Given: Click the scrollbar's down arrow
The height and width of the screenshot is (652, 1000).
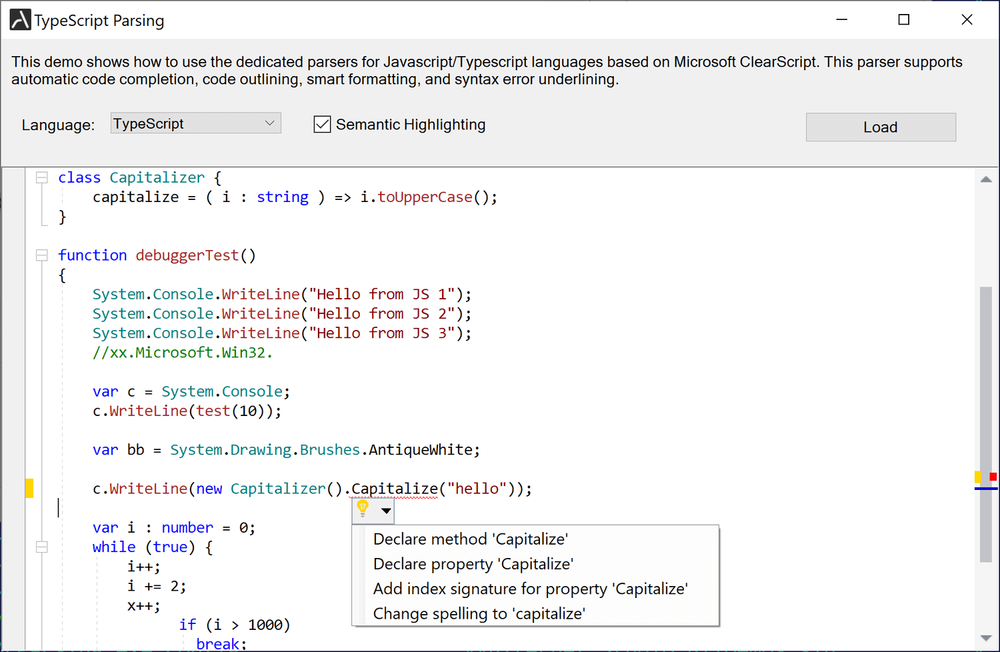Looking at the screenshot, I should point(984,639).
